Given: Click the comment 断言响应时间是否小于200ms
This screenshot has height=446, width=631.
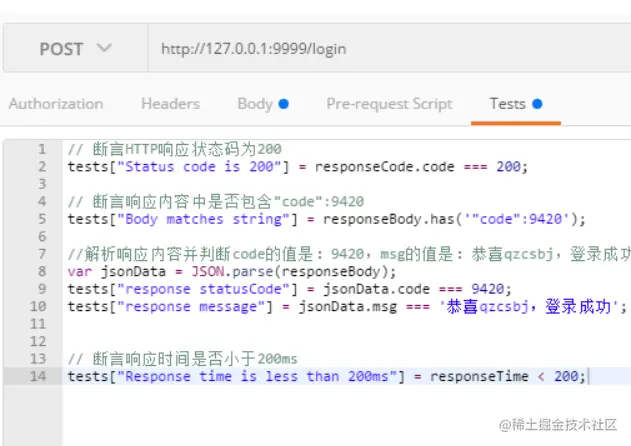Looking at the screenshot, I should 183,359.
